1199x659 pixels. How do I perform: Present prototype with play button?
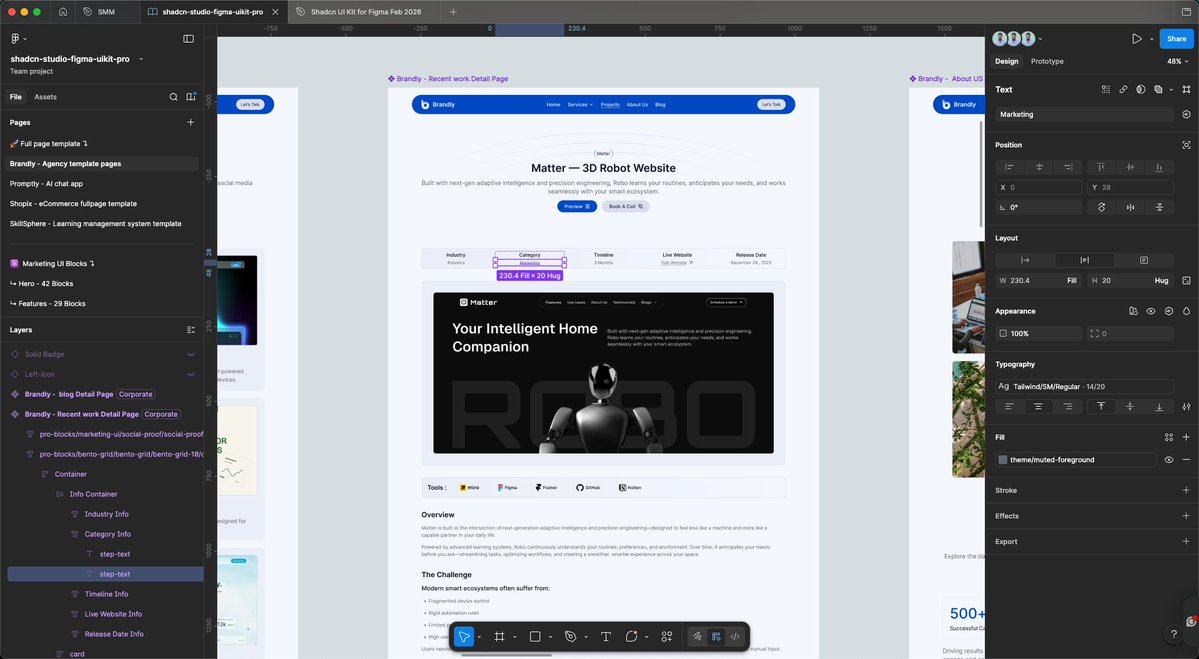[1137, 38]
